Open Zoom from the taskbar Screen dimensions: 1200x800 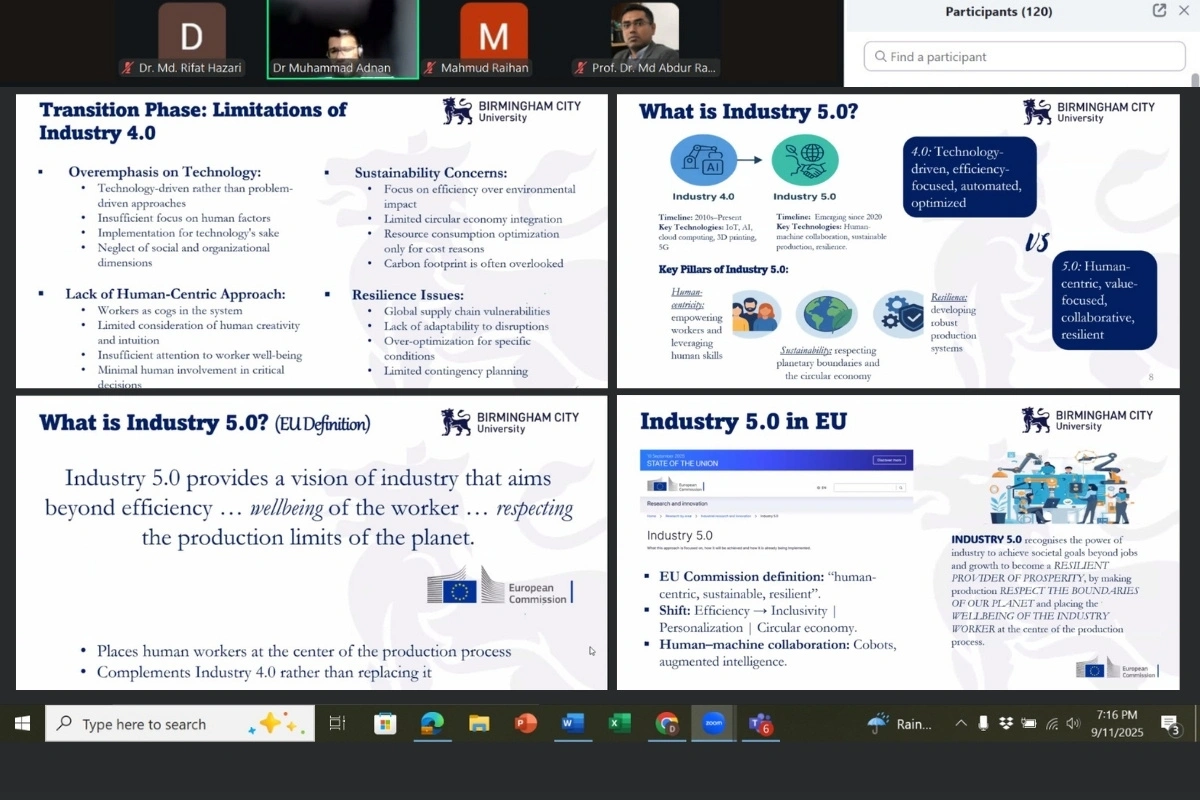click(713, 723)
